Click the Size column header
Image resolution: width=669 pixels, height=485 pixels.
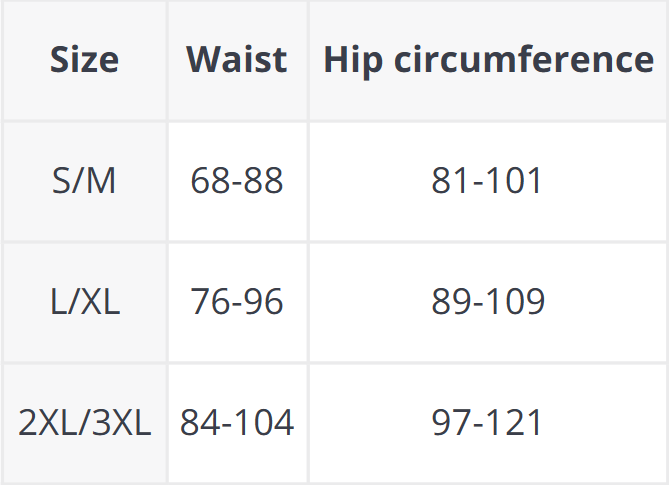coord(84,60)
